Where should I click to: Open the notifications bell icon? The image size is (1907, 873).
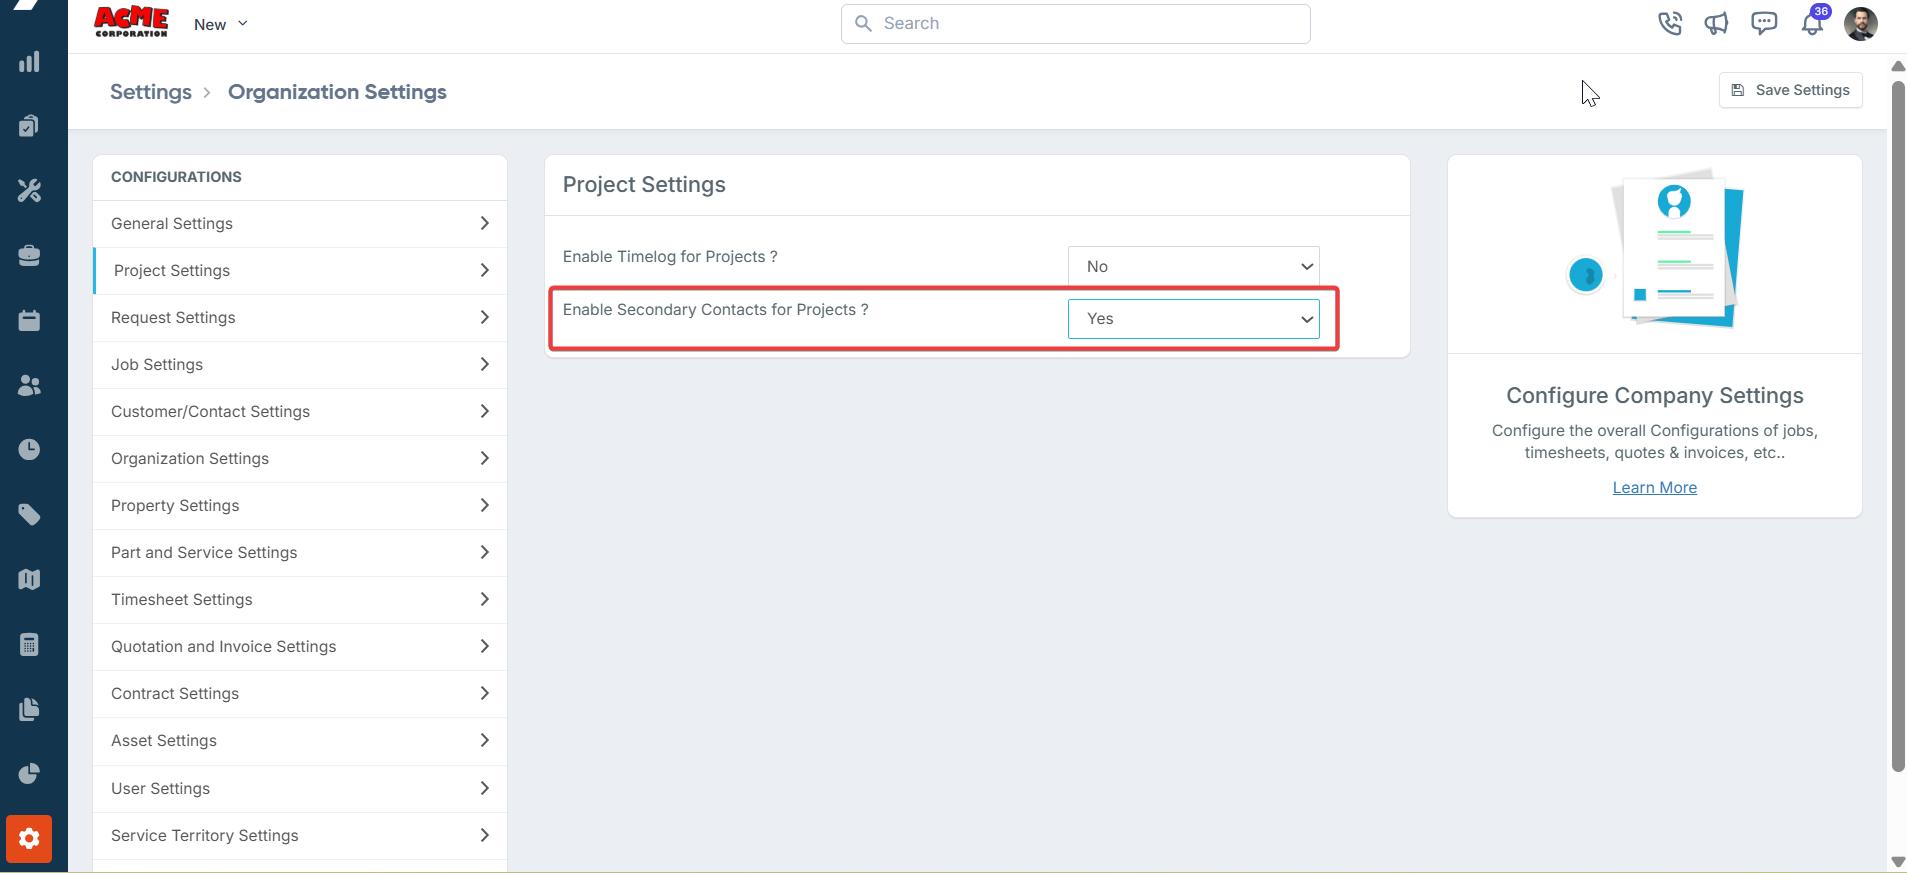point(1812,24)
